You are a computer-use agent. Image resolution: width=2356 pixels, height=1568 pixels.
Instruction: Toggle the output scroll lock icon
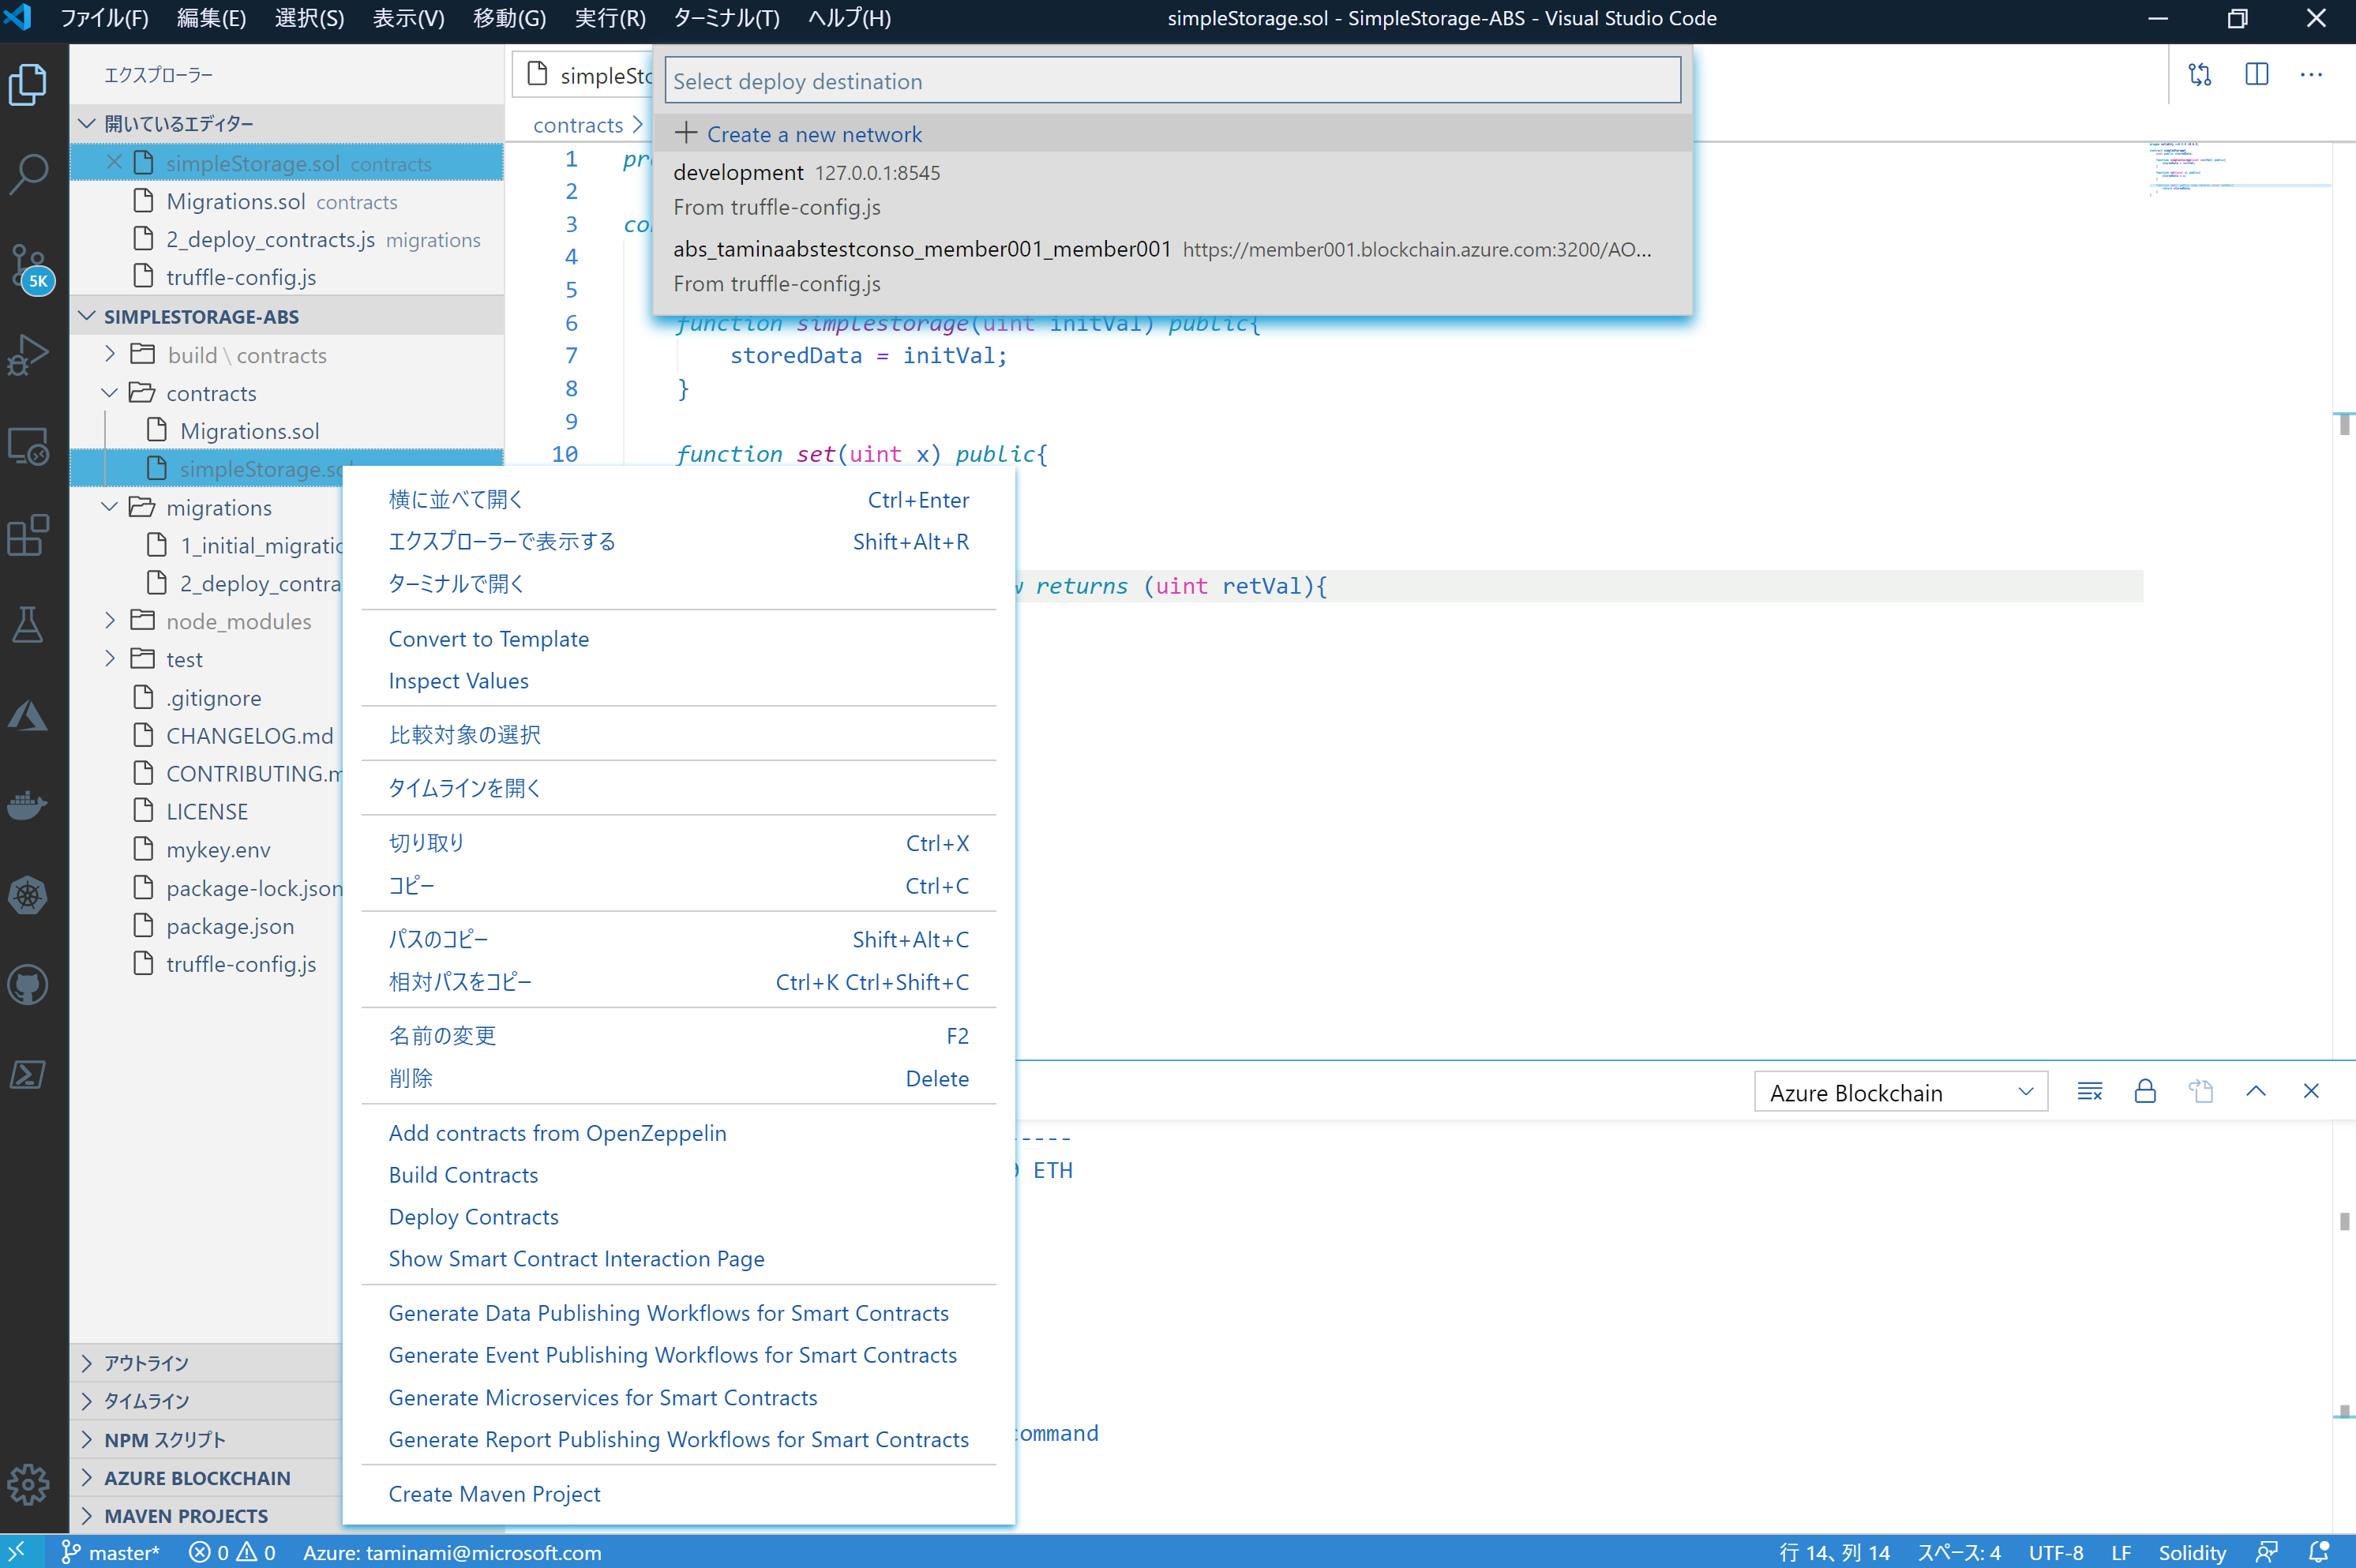tap(2145, 1091)
